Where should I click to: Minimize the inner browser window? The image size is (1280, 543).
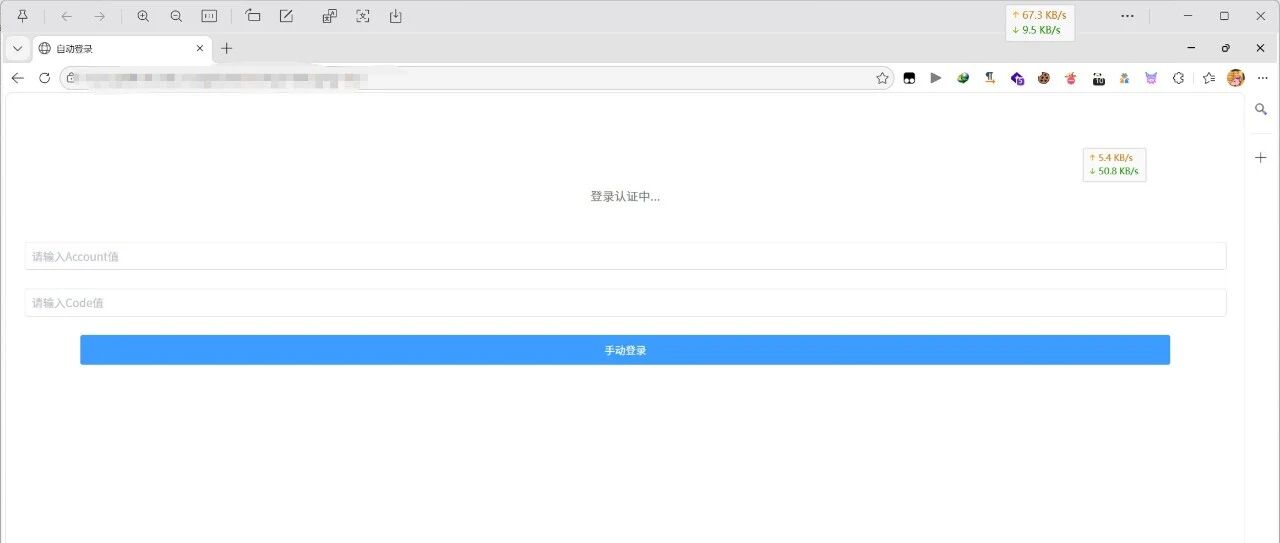pos(1191,48)
